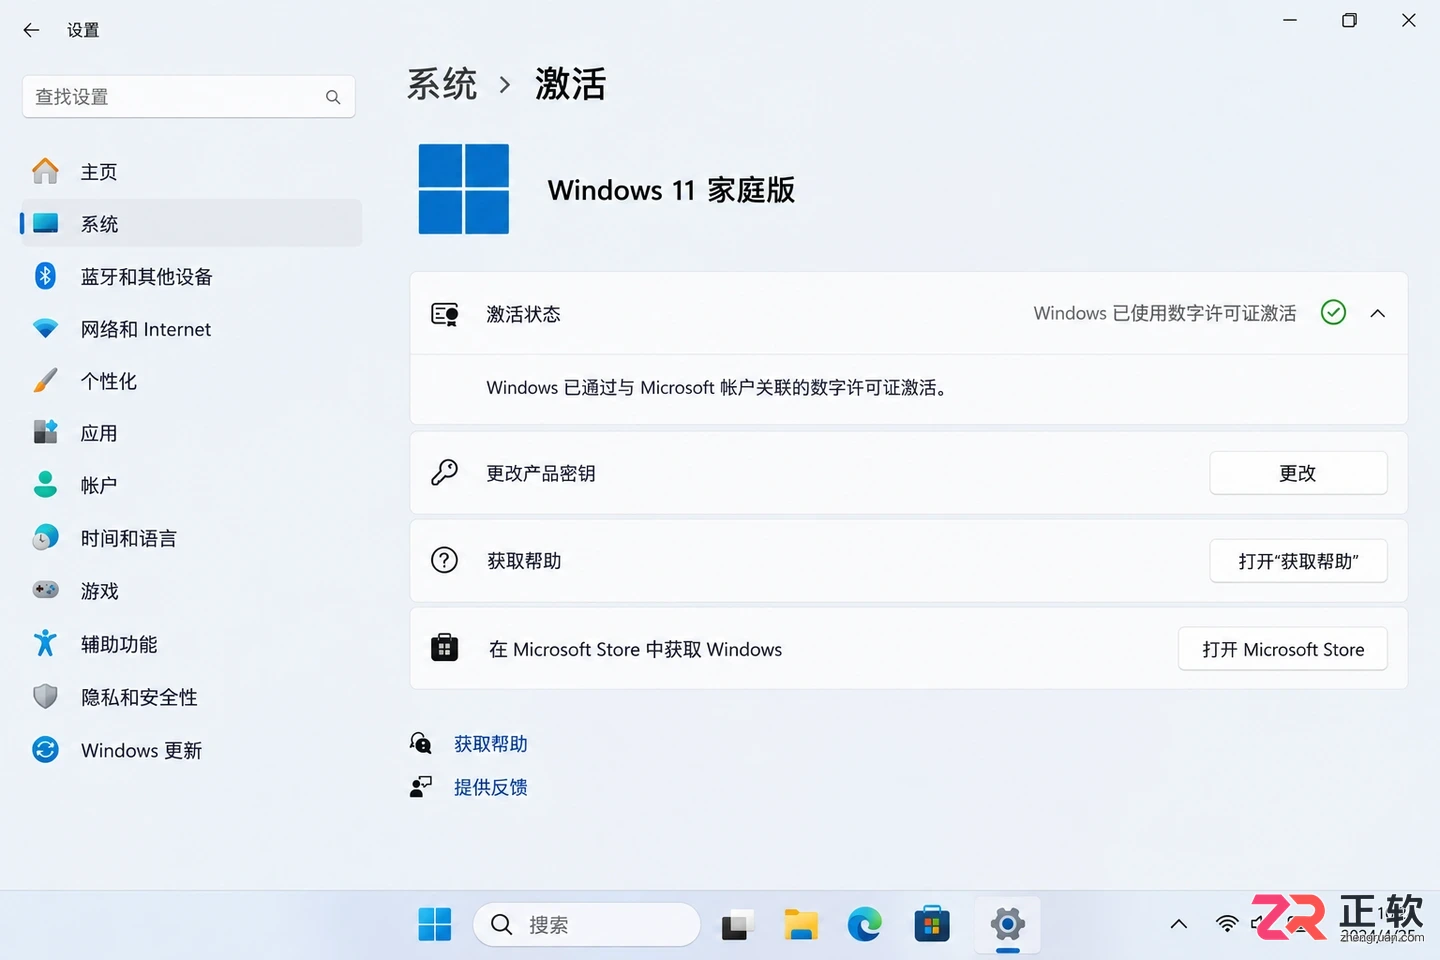Click the question mark icon beside 获取帮助
This screenshot has width=1440, height=960.
[444, 560]
